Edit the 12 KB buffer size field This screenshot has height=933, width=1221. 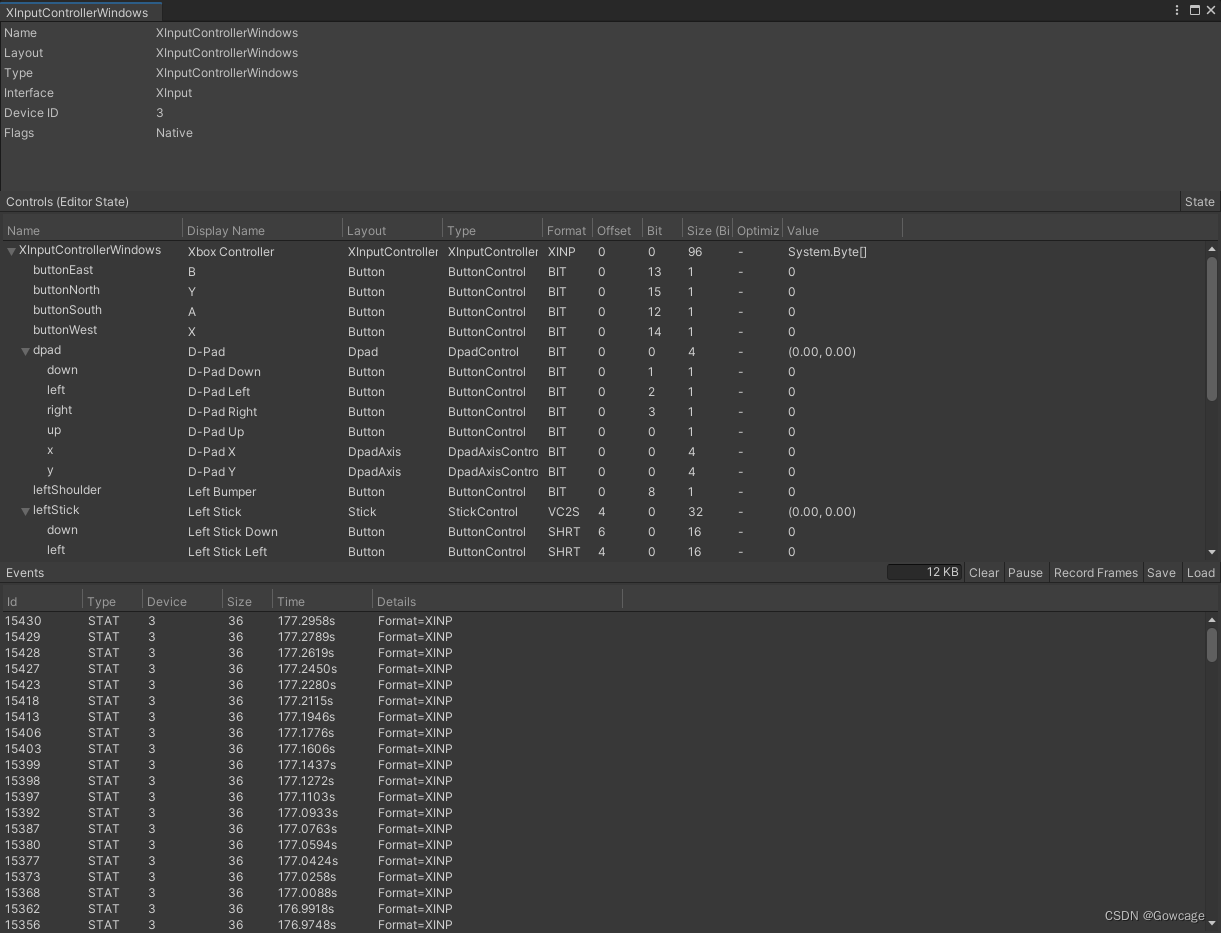pos(925,572)
